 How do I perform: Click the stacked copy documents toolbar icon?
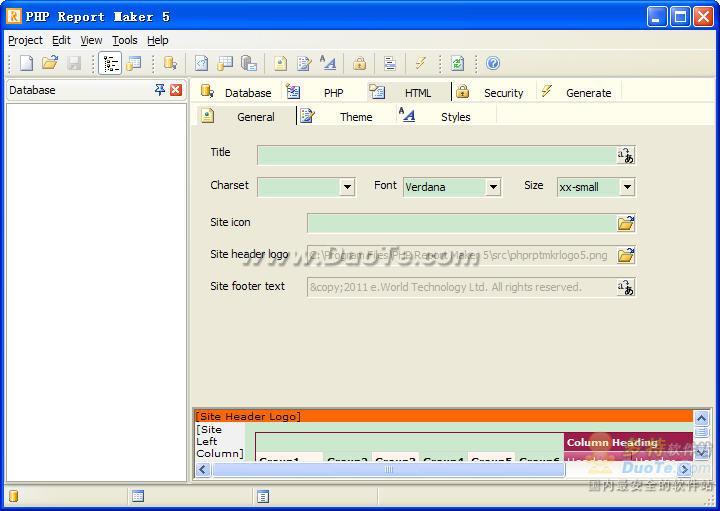click(248, 63)
